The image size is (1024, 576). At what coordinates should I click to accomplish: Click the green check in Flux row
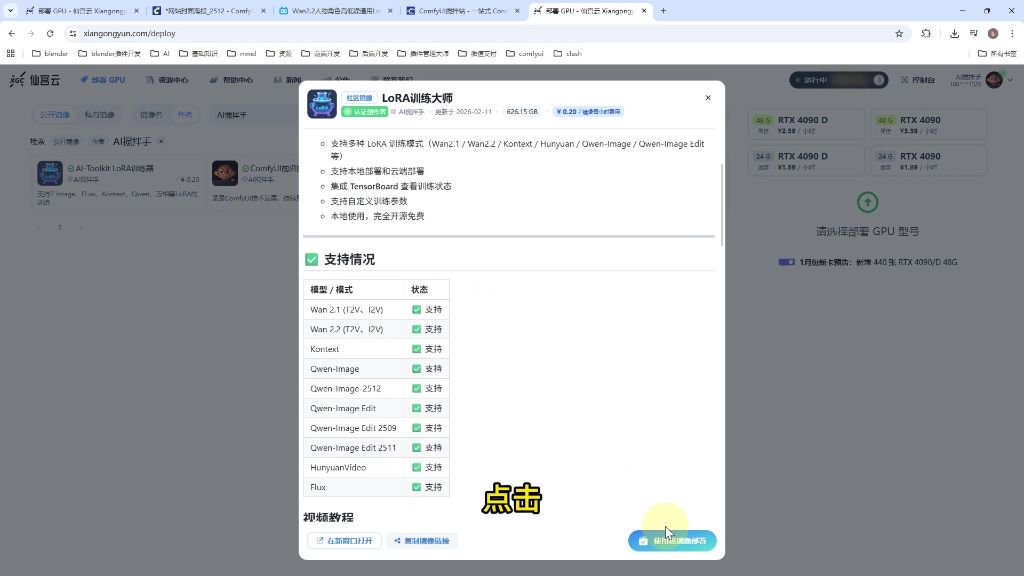point(417,487)
